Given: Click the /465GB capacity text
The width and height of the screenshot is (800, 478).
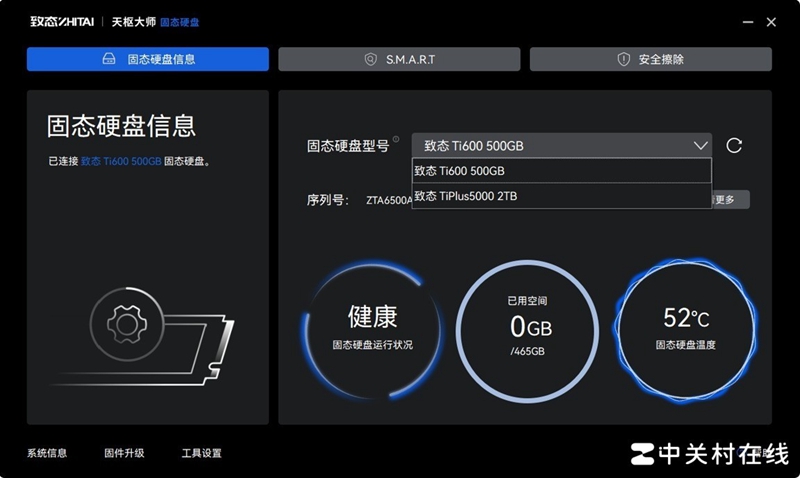Looking at the screenshot, I should click(x=527, y=351).
